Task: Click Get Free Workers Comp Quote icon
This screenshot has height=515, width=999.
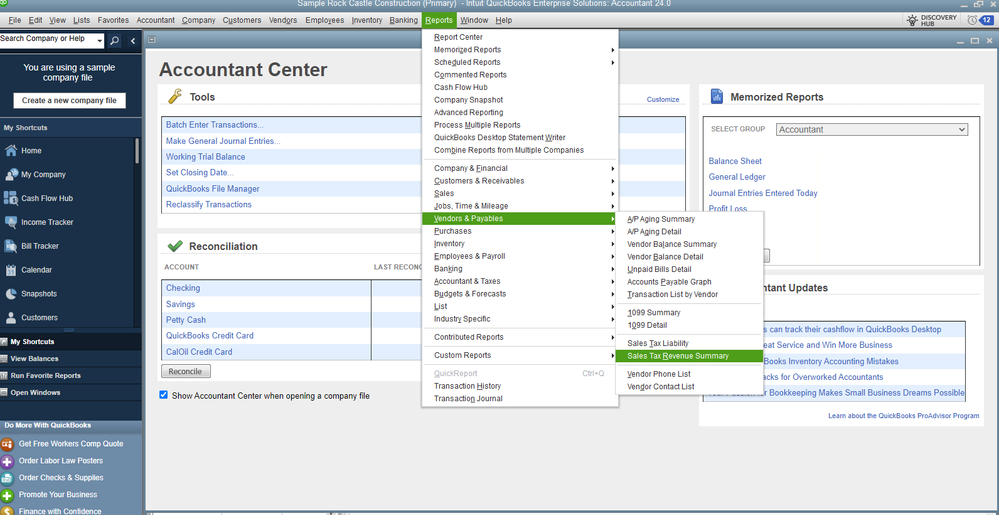Action: point(7,444)
